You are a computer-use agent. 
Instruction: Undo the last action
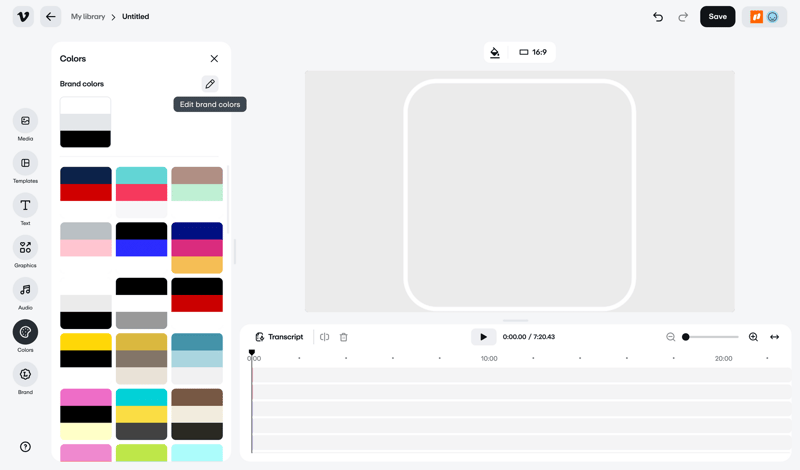(658, 17)
